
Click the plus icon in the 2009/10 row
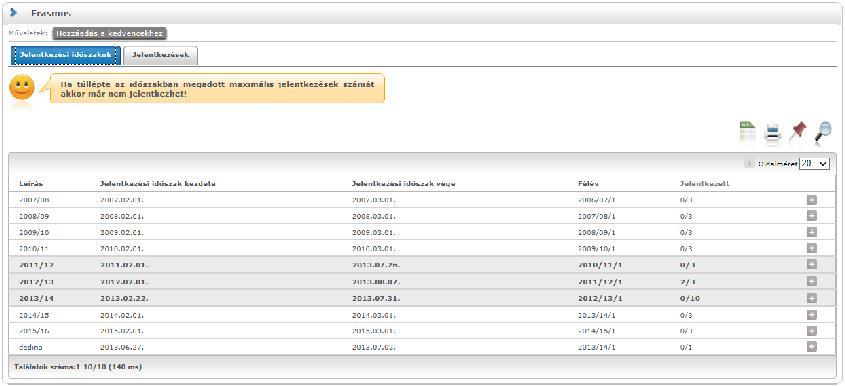(x=812, y=232)
